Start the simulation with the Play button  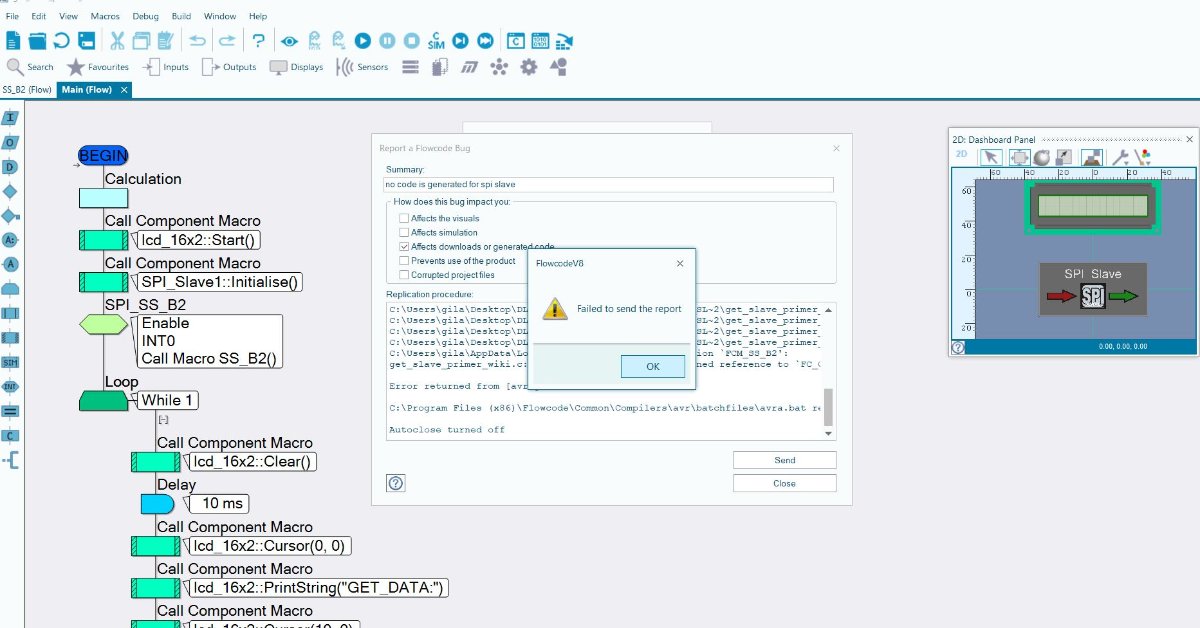[x=363, y=41]
